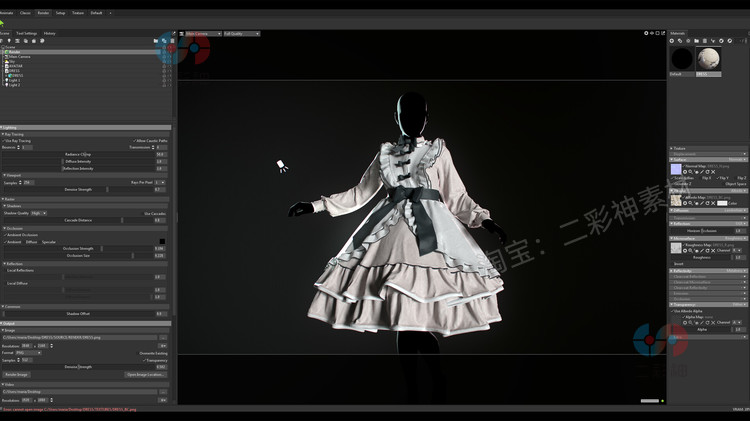The width and height of the screenshot is (750, 421).
Task: Reload the Normal Map texture
Action: click(707, 172)
